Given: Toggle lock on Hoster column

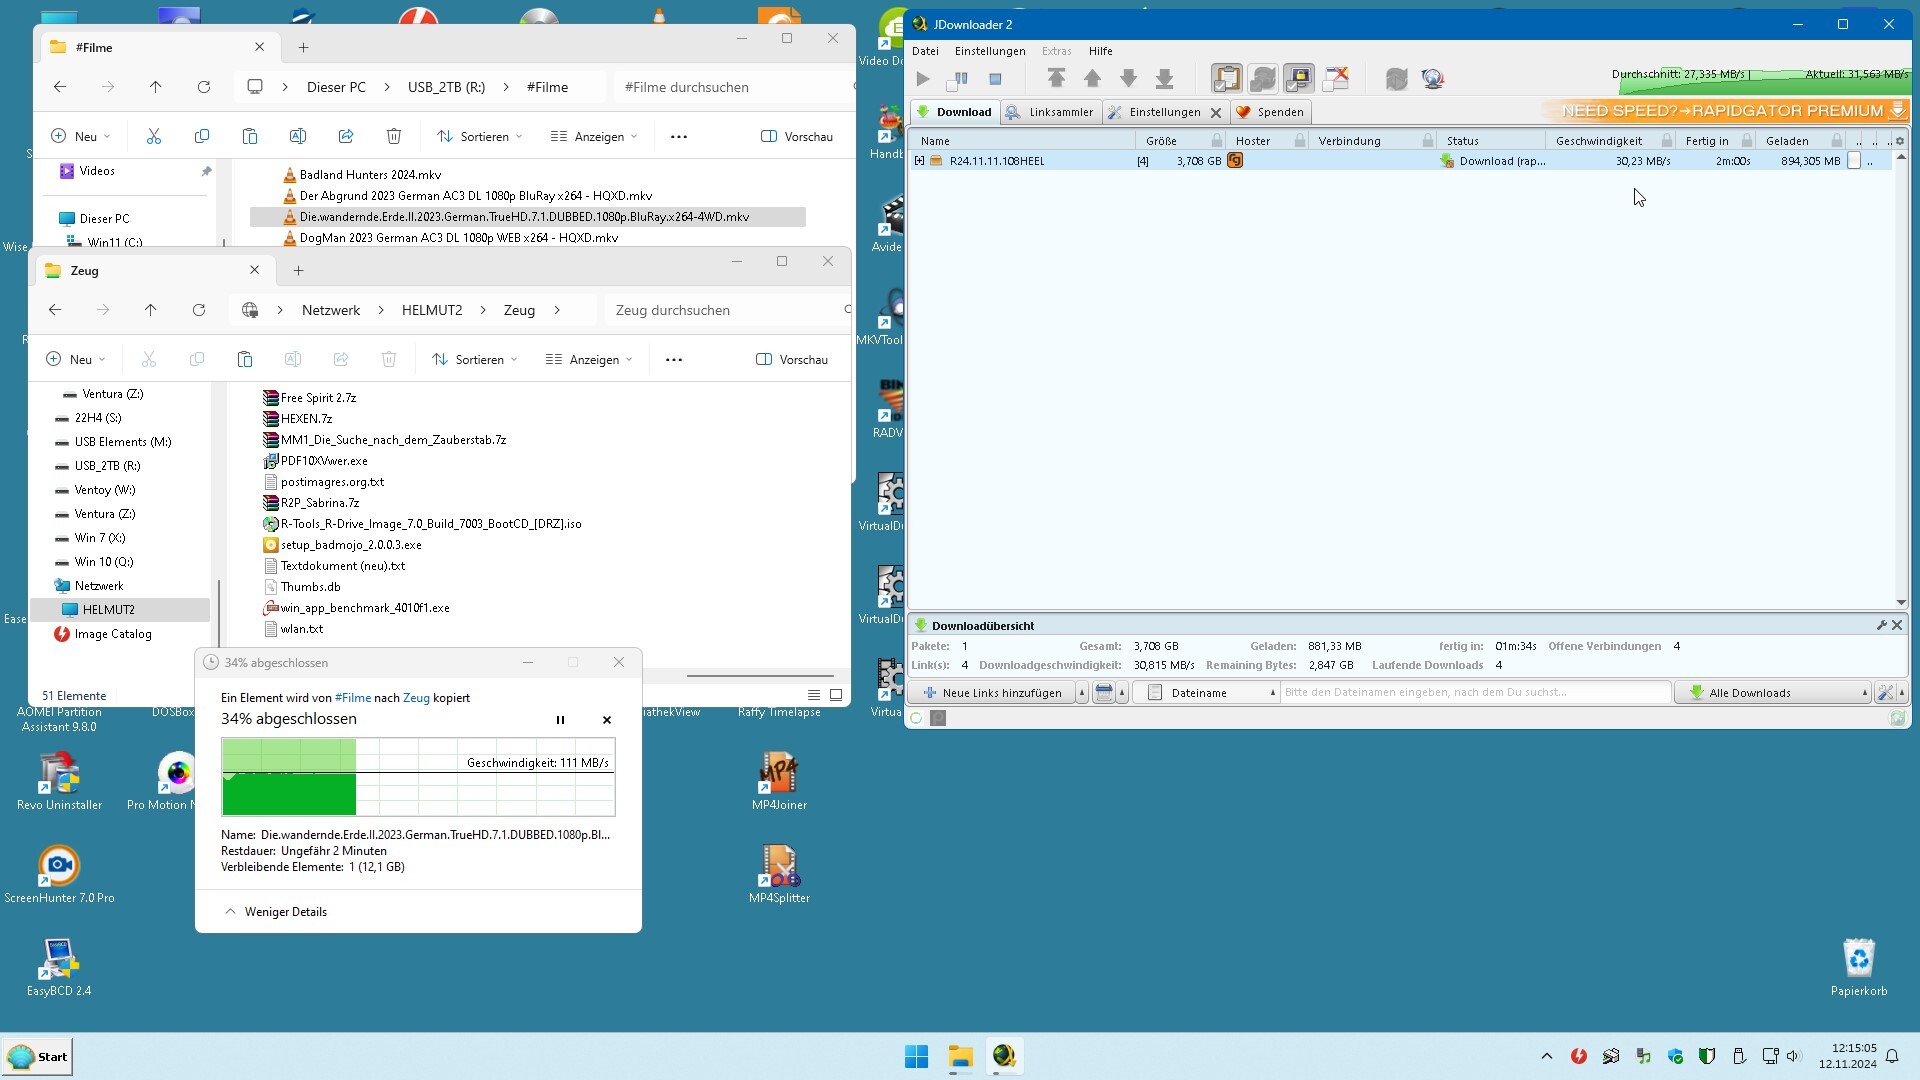Looking at the screenshot, I should 1300,141.
